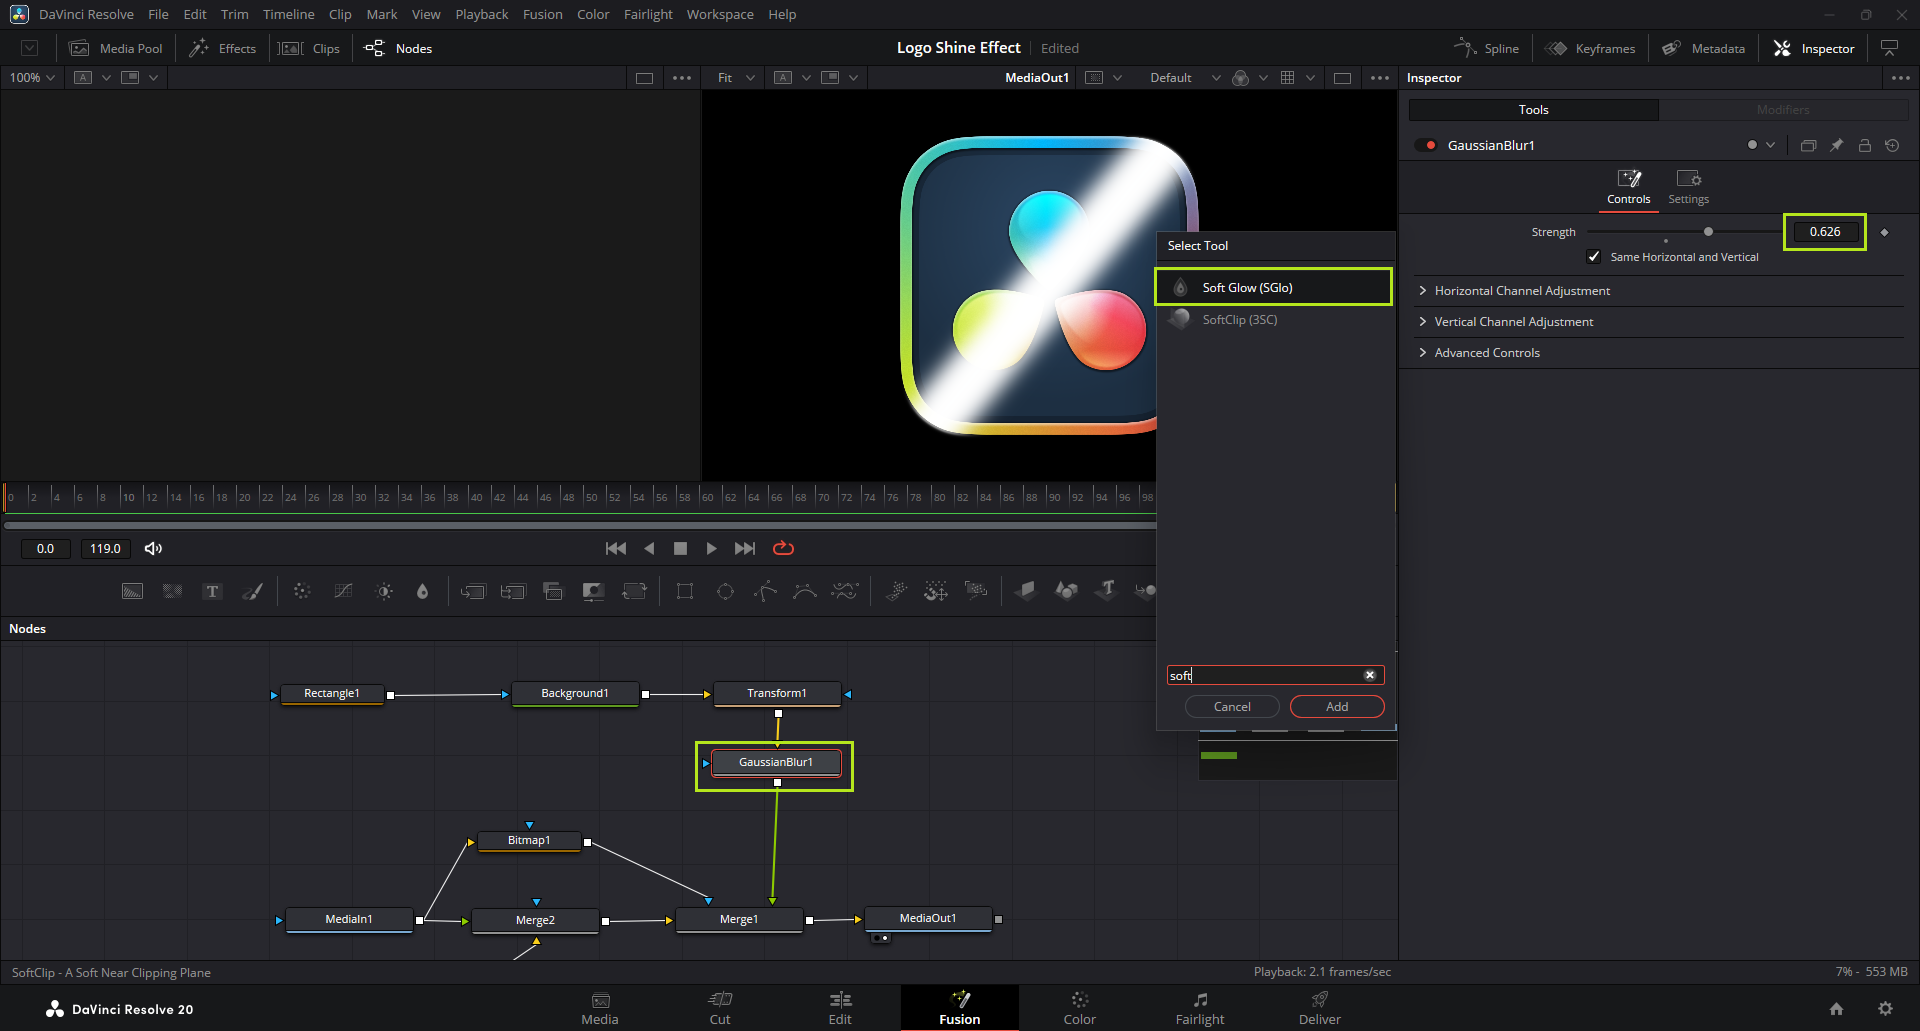Select the Text tool in Fusion toolbar
This screenshot has width=1920, height=1031.
tap(212, 591)
